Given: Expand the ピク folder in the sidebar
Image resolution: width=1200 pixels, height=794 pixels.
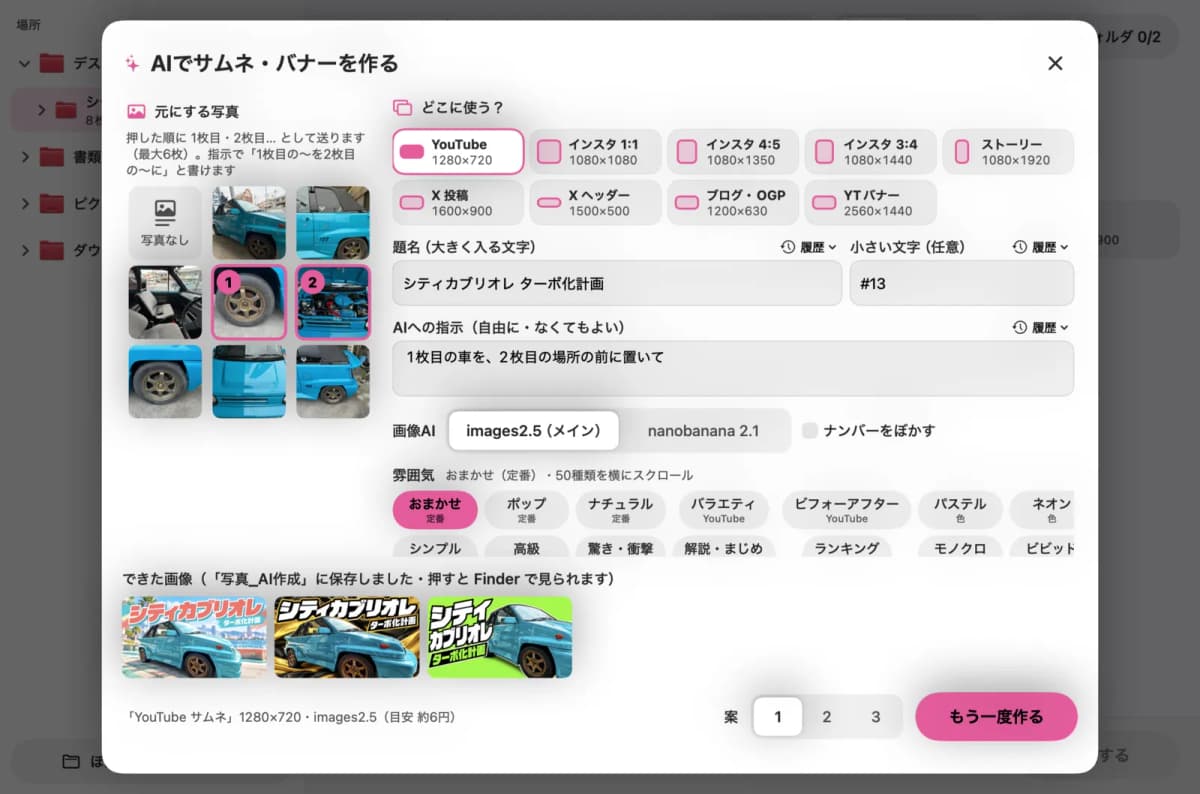Looking at the screenshot, I should point(24,204).
